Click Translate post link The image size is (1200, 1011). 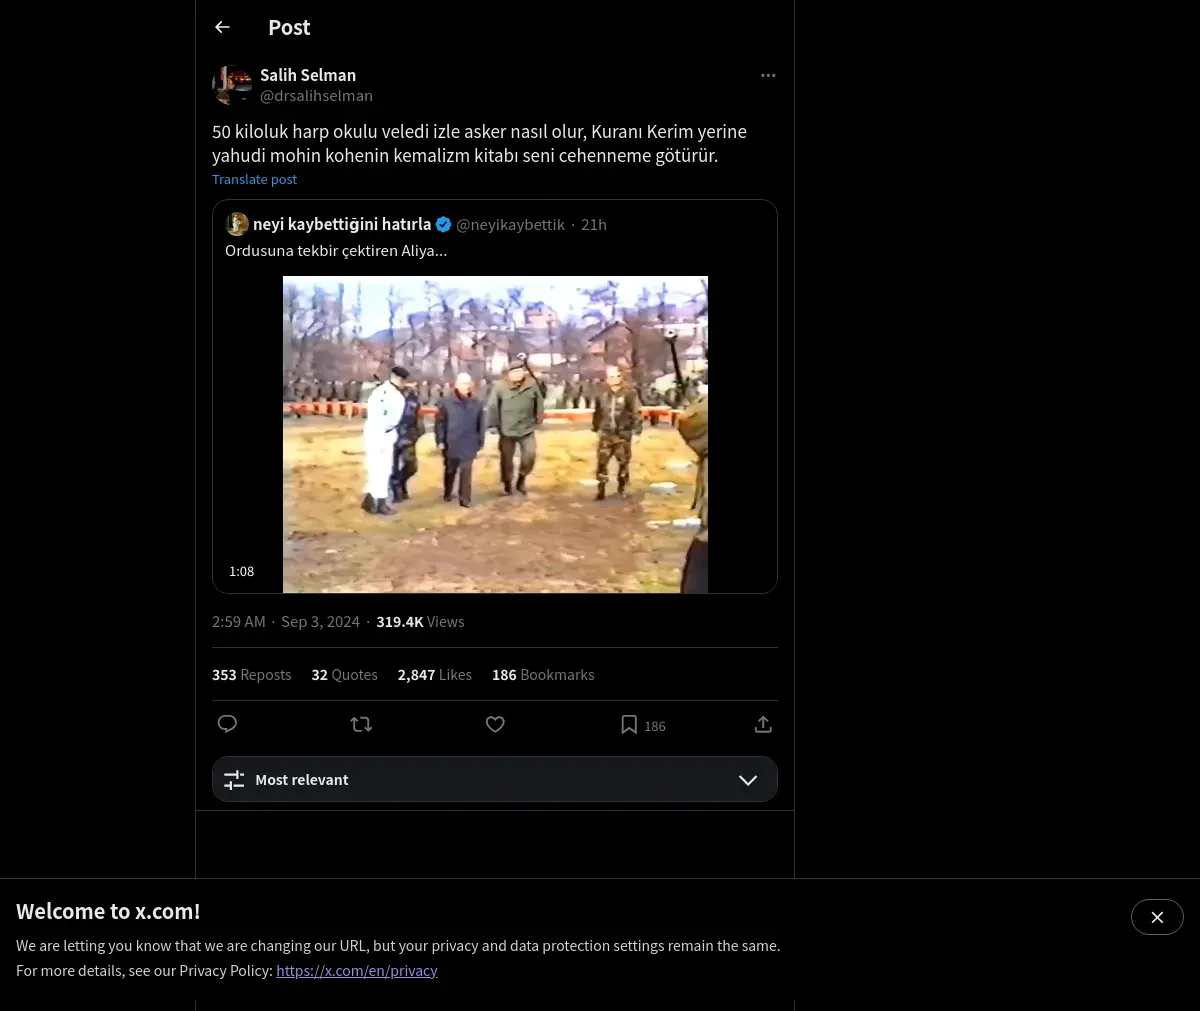254,179
